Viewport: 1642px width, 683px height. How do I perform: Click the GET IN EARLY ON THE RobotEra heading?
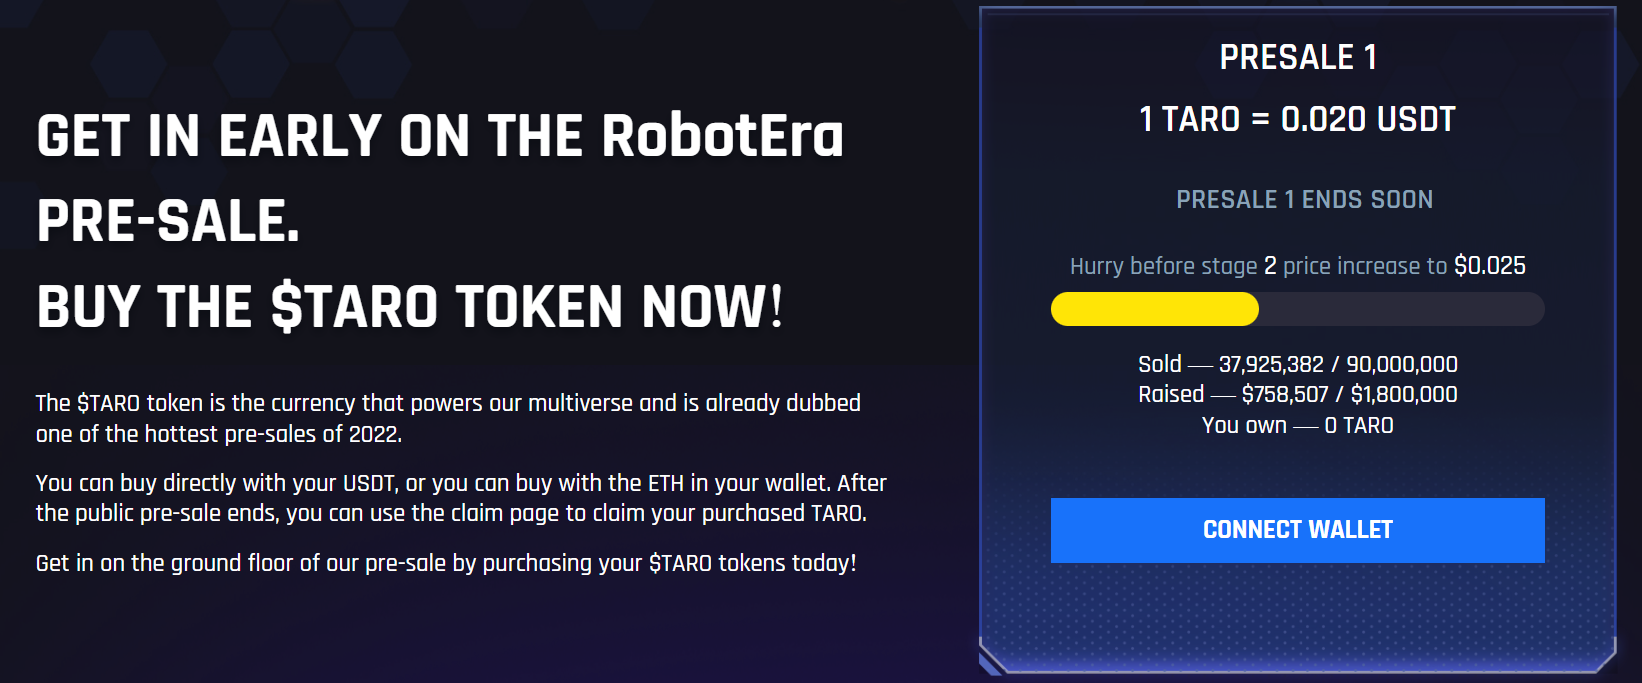coord(440,136)
